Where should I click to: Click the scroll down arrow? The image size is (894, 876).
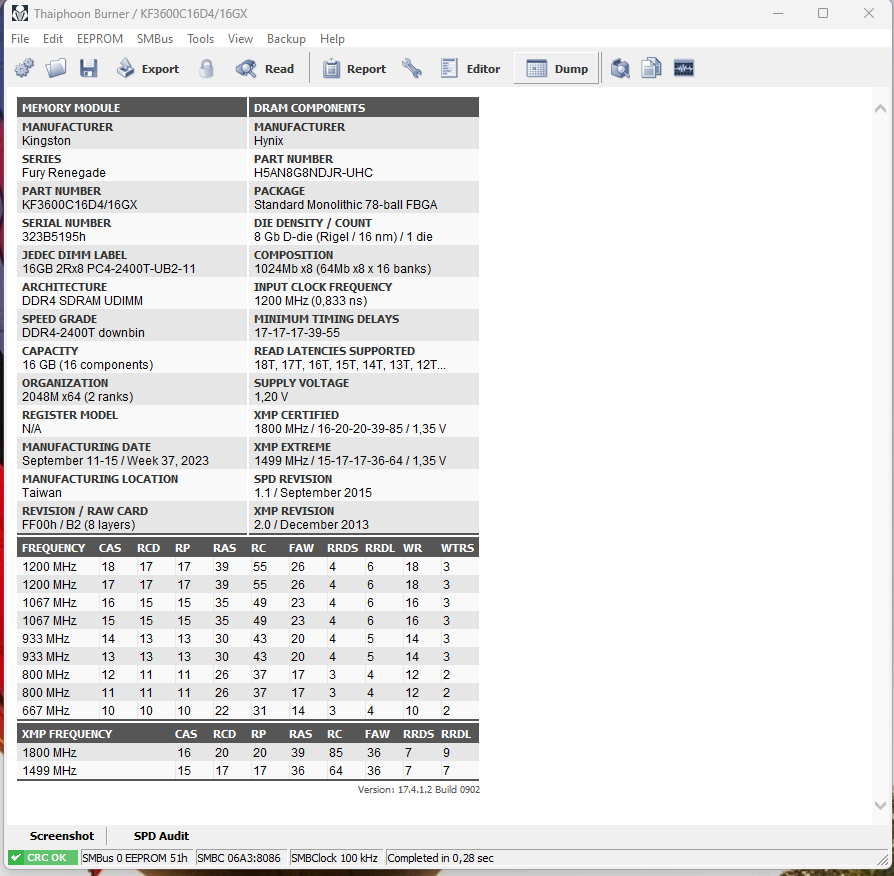pyautogui.click(x=880, y=805)
